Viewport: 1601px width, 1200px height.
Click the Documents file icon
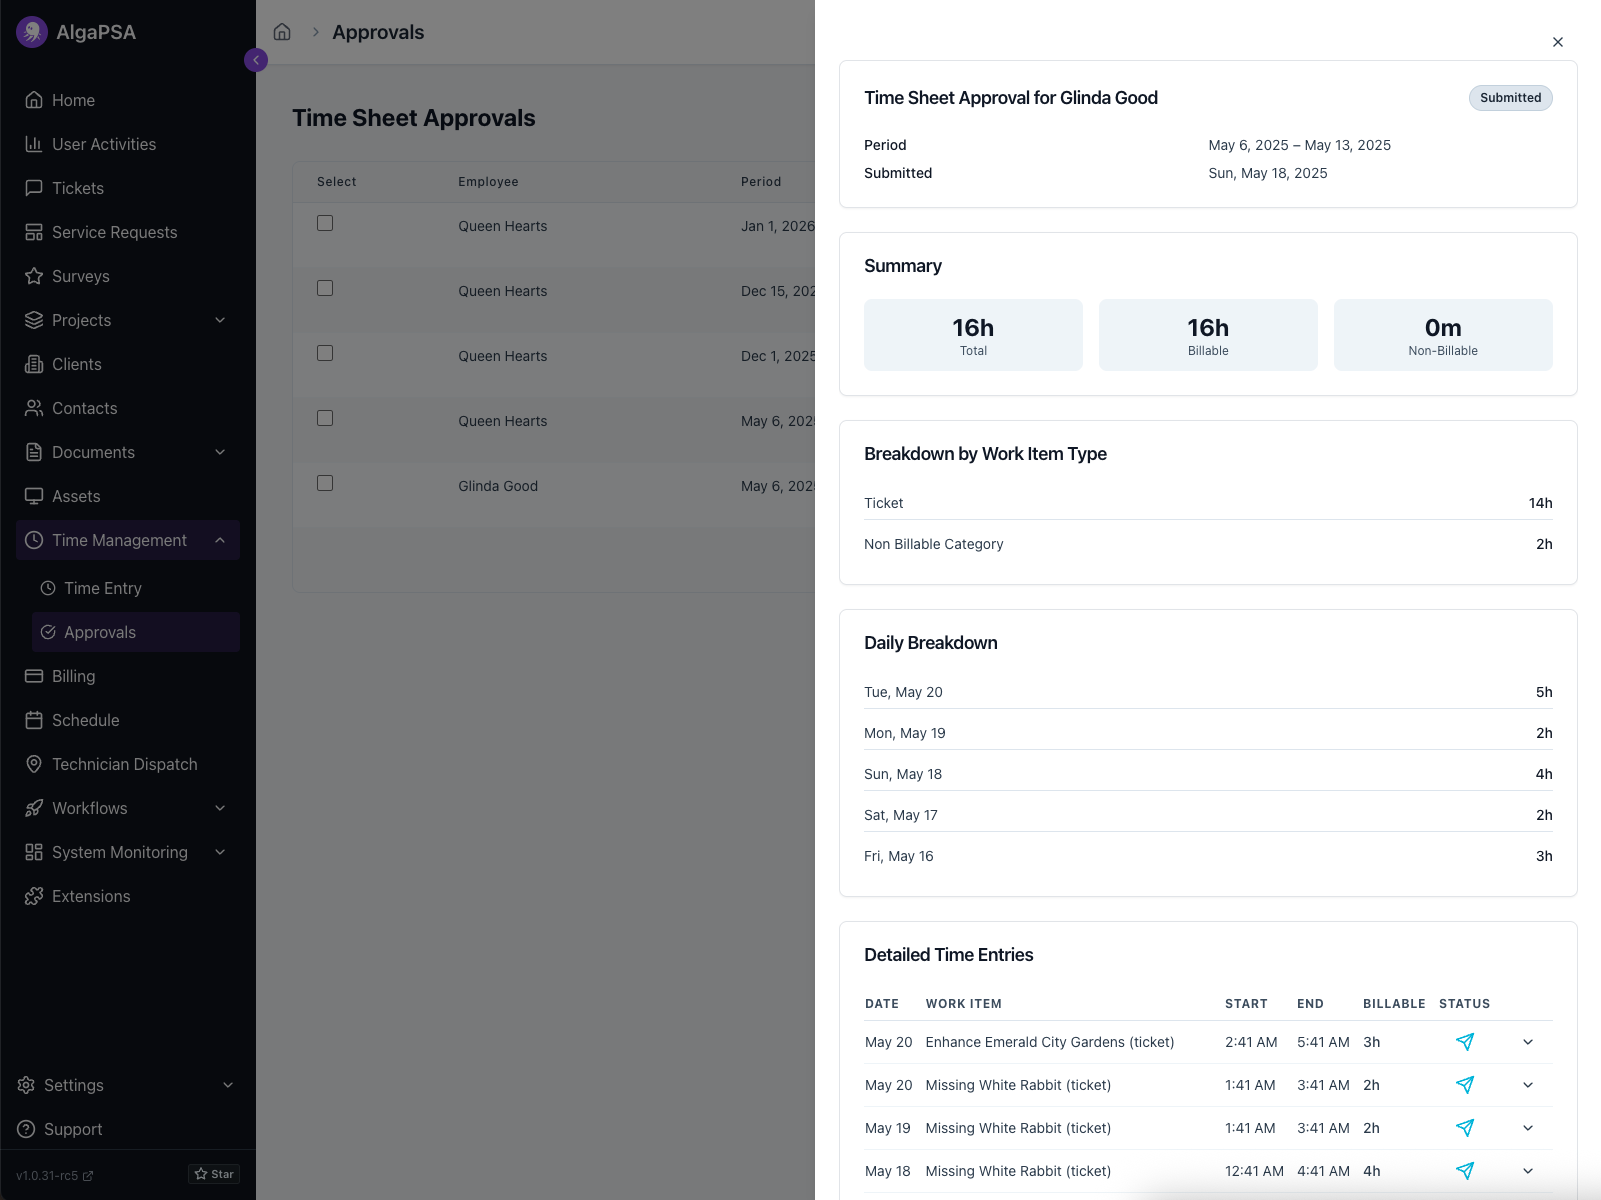tap(34, 452)
